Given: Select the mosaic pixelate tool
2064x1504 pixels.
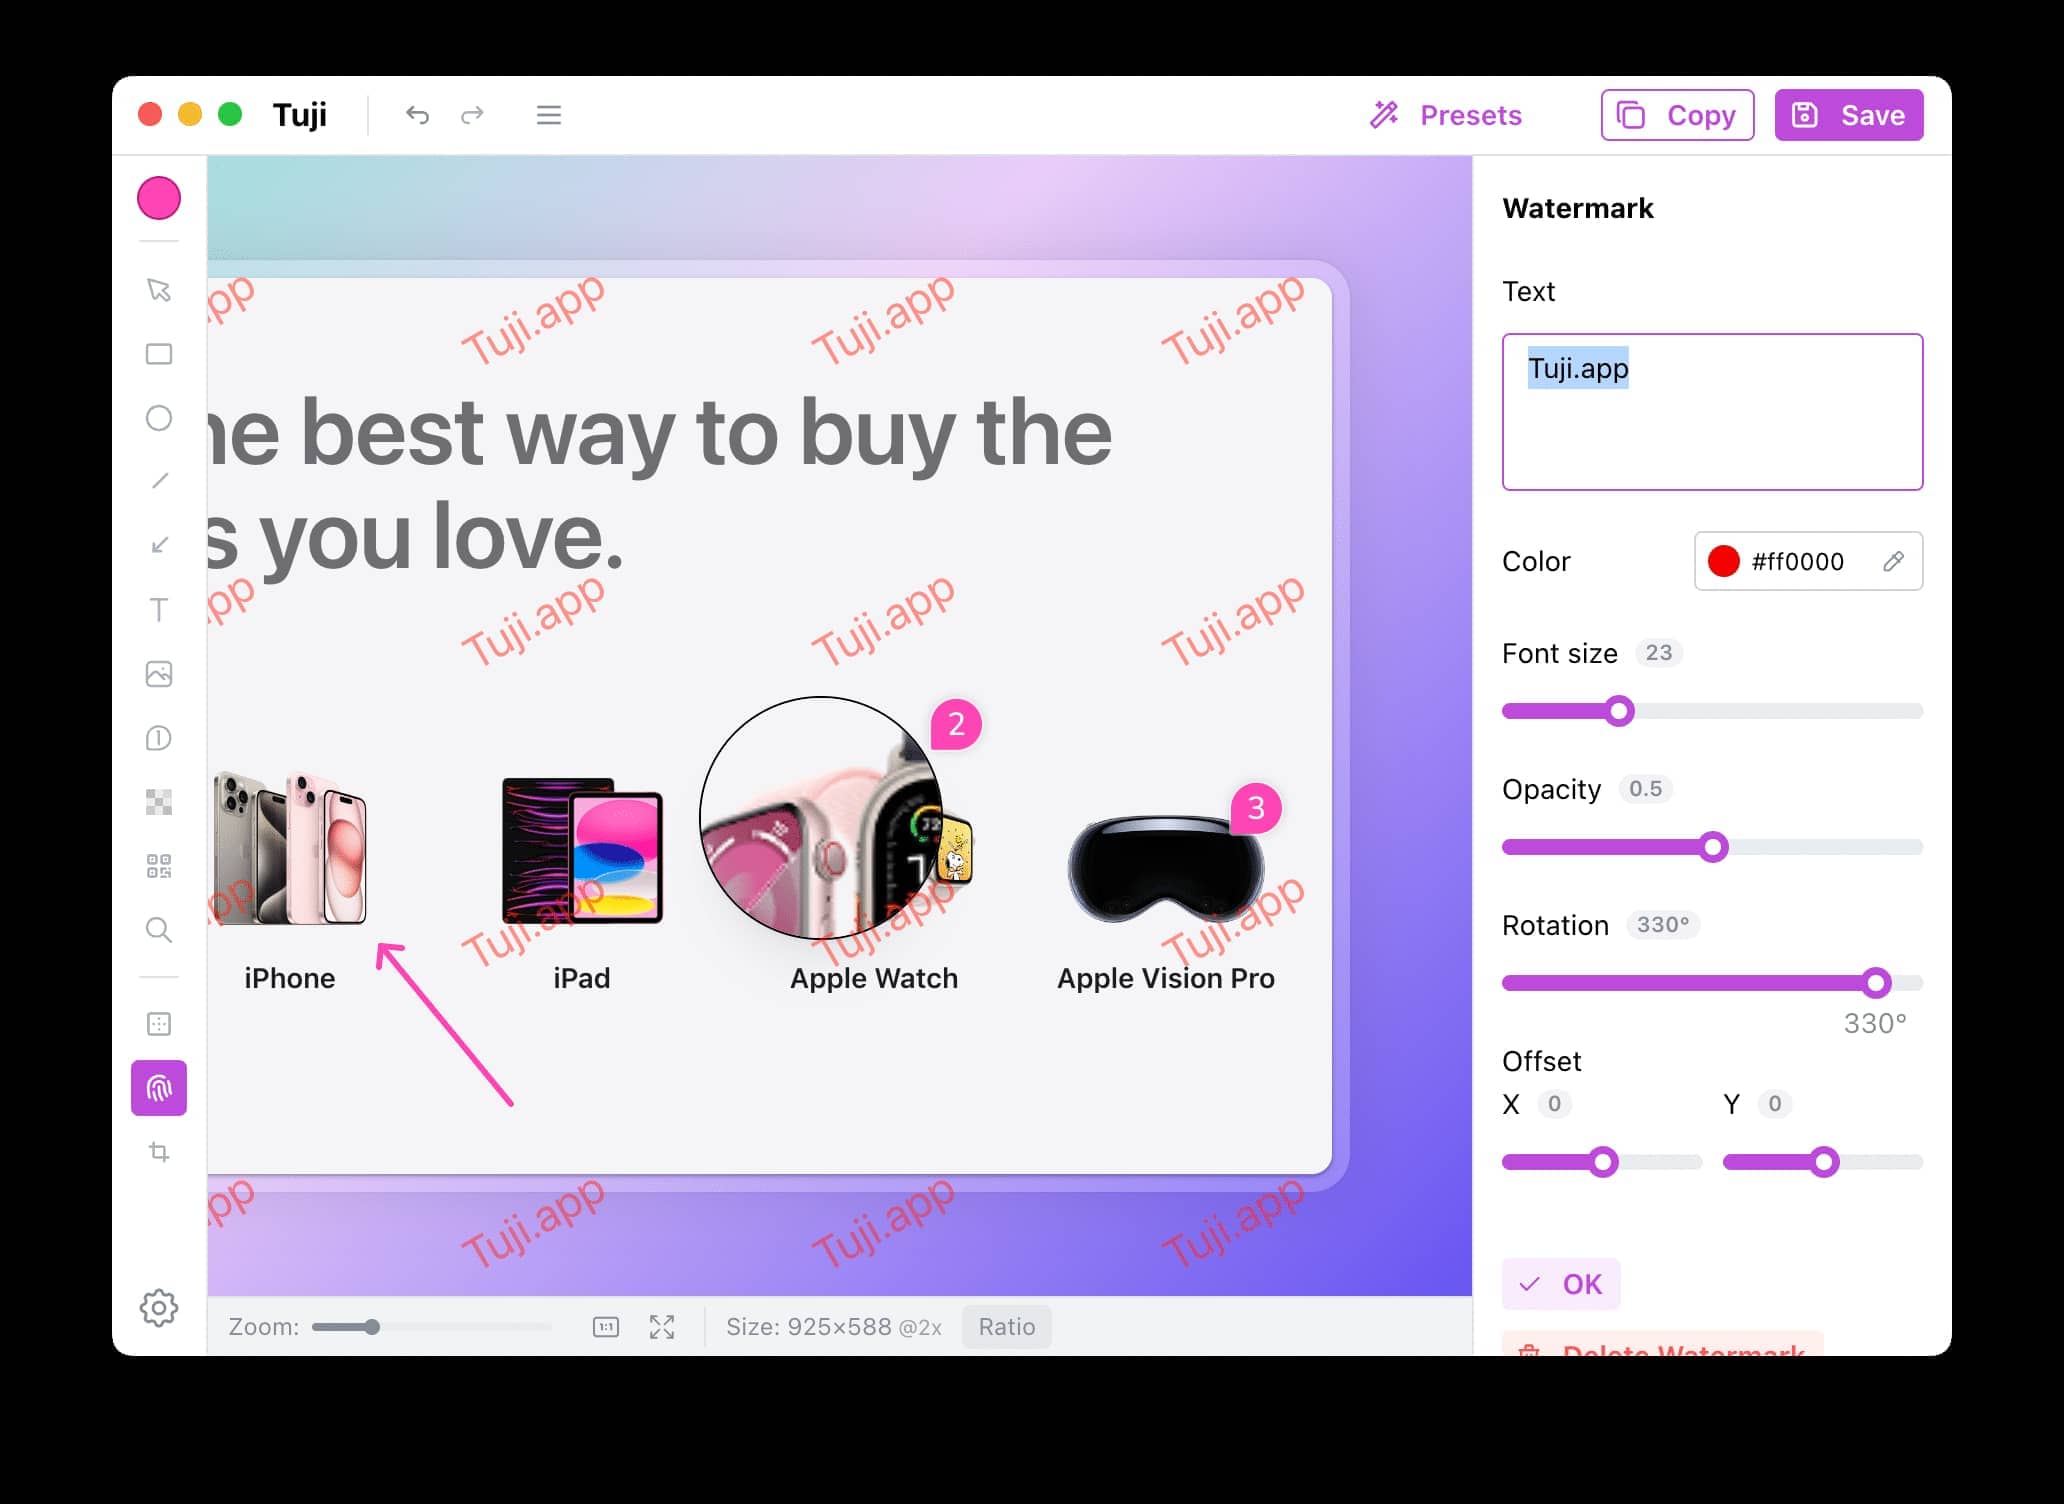Looking at the screenshot, I should click(x=159, y=802).
